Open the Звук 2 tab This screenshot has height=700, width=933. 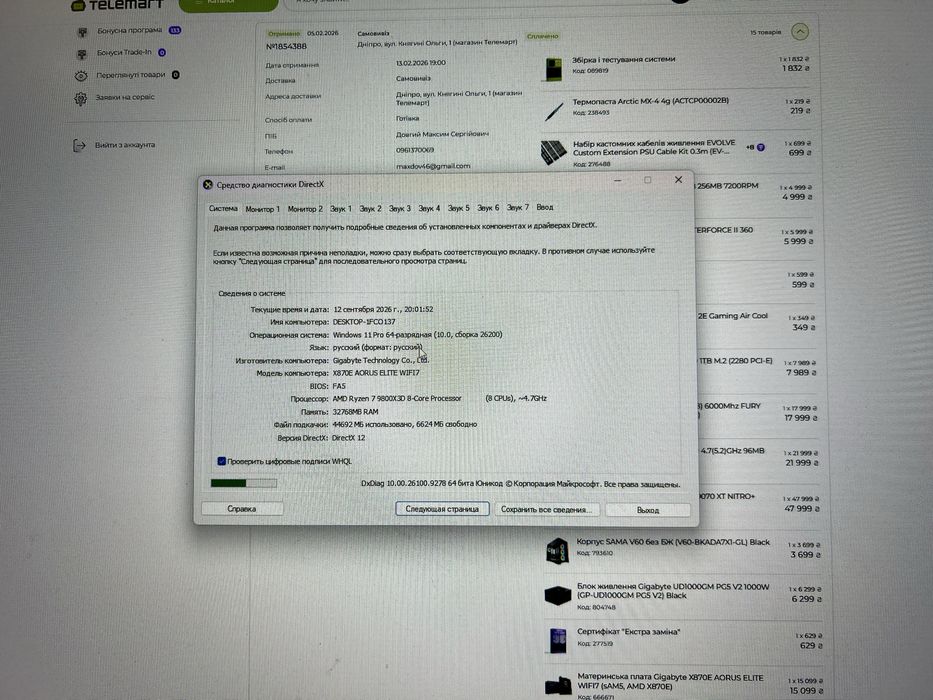[371, 209]
